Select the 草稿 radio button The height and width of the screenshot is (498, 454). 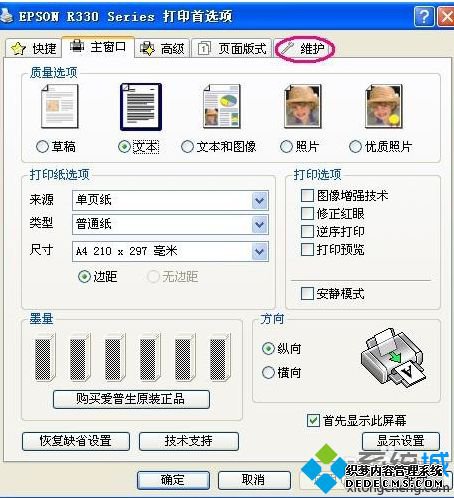click(42, 146)
